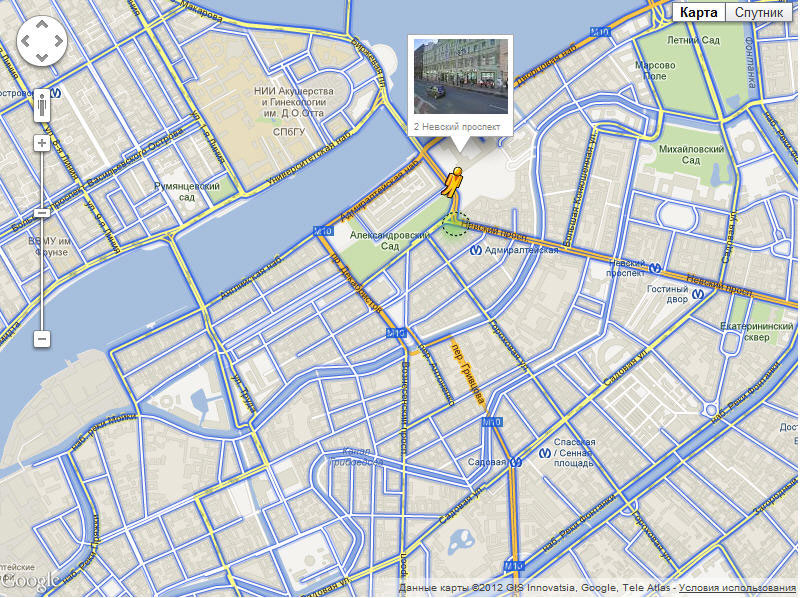Click the Google logo in the corner
Image resolution: width=805 pixels, height=598 pixels.
click(x=31, y=581)
